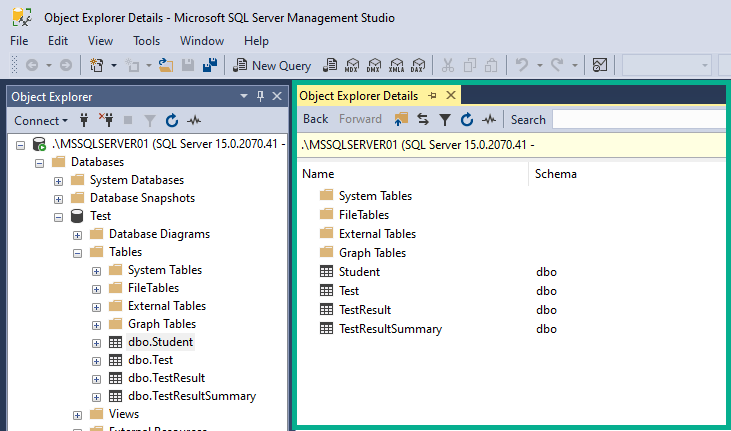Open a new DAX query
731x431 pixels.
(x=418, y=65)
